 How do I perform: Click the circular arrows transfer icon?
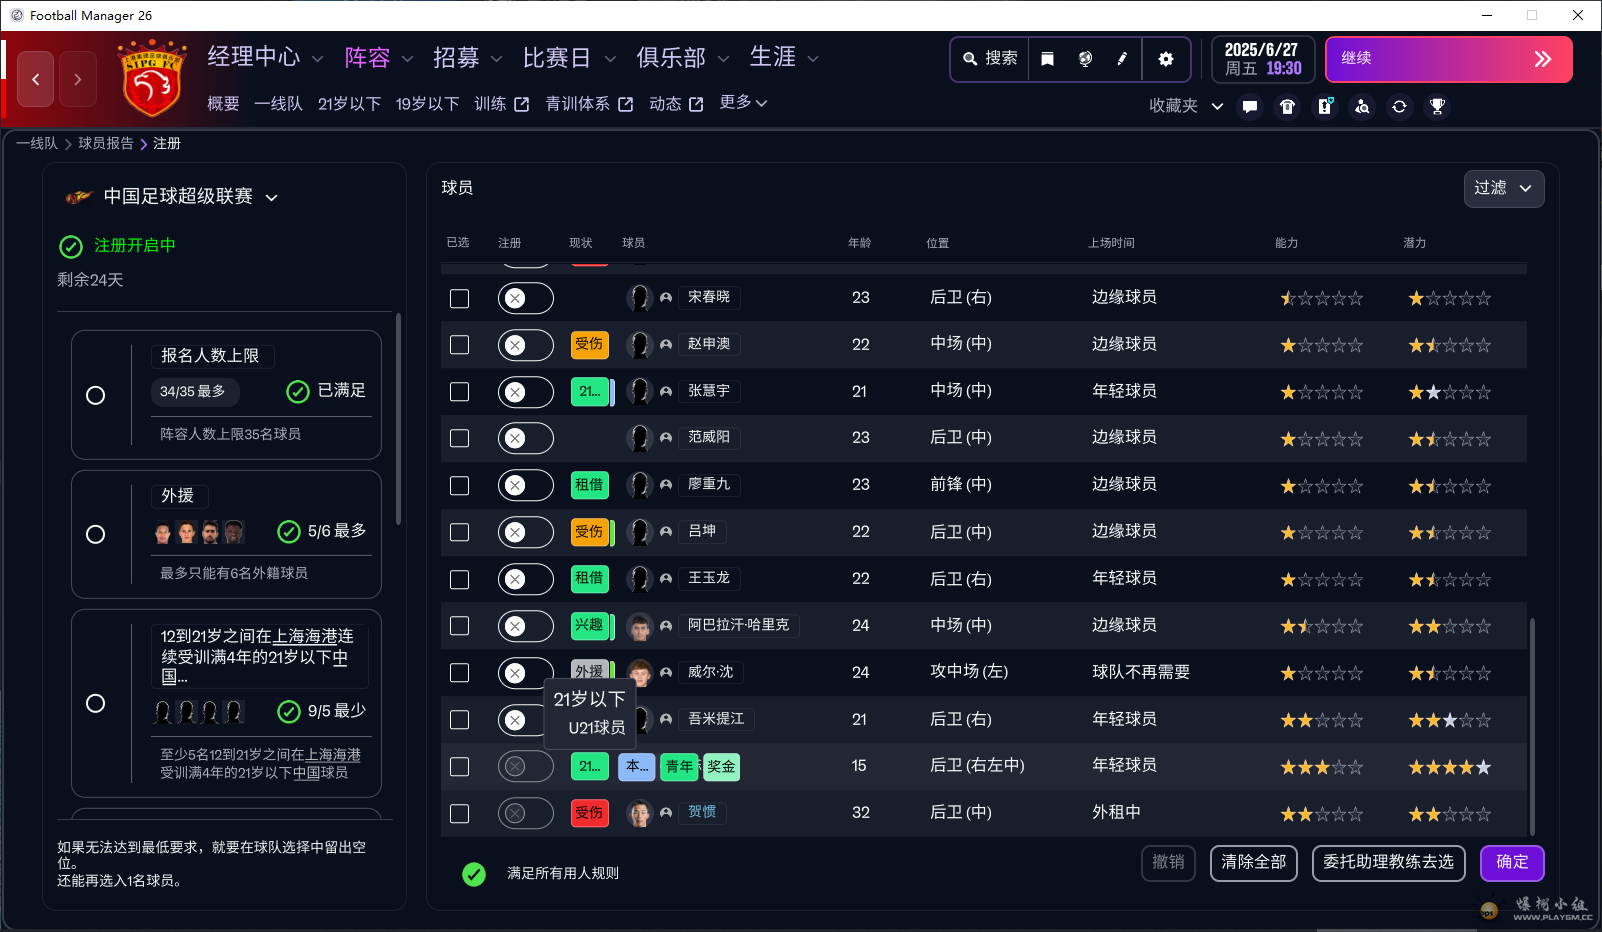click(1399, 106)
